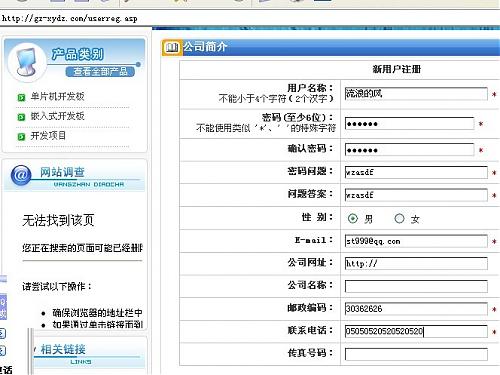This screenshot has width=500, height=375.
Task: Click green arrow icon next to 单片机开发板
Action: pyautogui.click(x=21, y=97)
